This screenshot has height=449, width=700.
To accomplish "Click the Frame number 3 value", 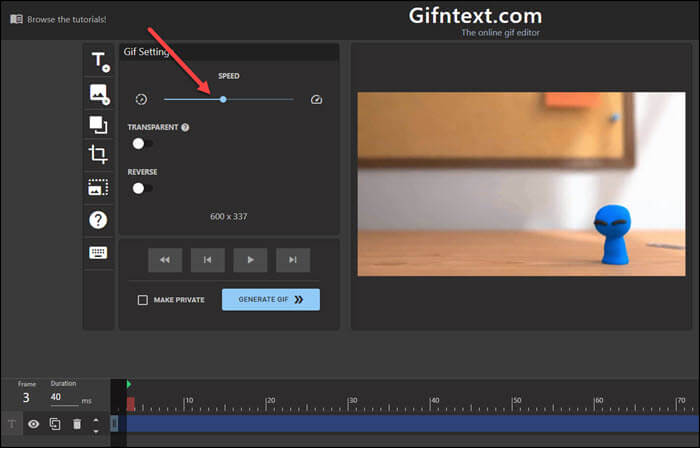I will [x=26, y=397].
